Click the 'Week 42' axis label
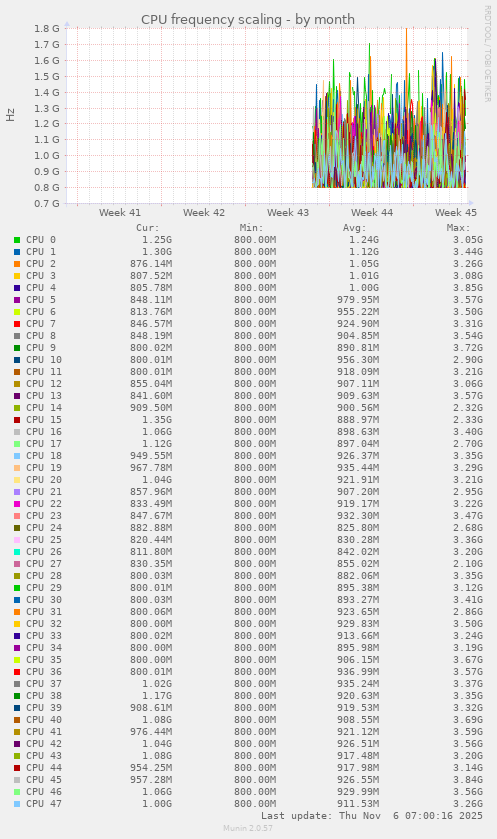The width and height of the screenshot is (497, 839). [204, 212]
